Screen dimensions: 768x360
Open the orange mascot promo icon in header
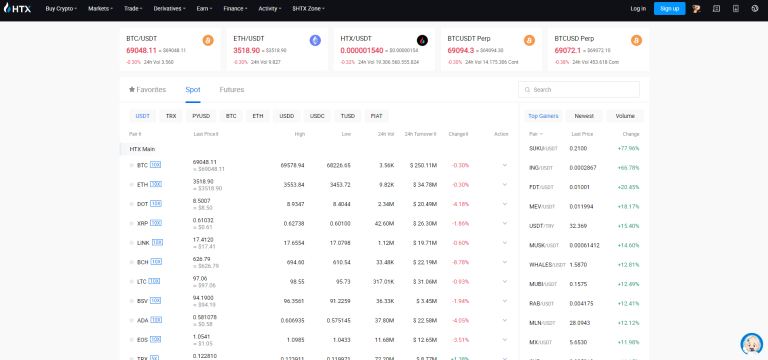pyautogui.click(x=696, y=8)
